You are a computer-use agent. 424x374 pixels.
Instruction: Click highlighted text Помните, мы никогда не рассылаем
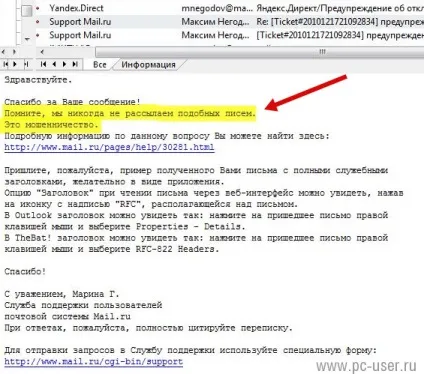coord(130,114)
